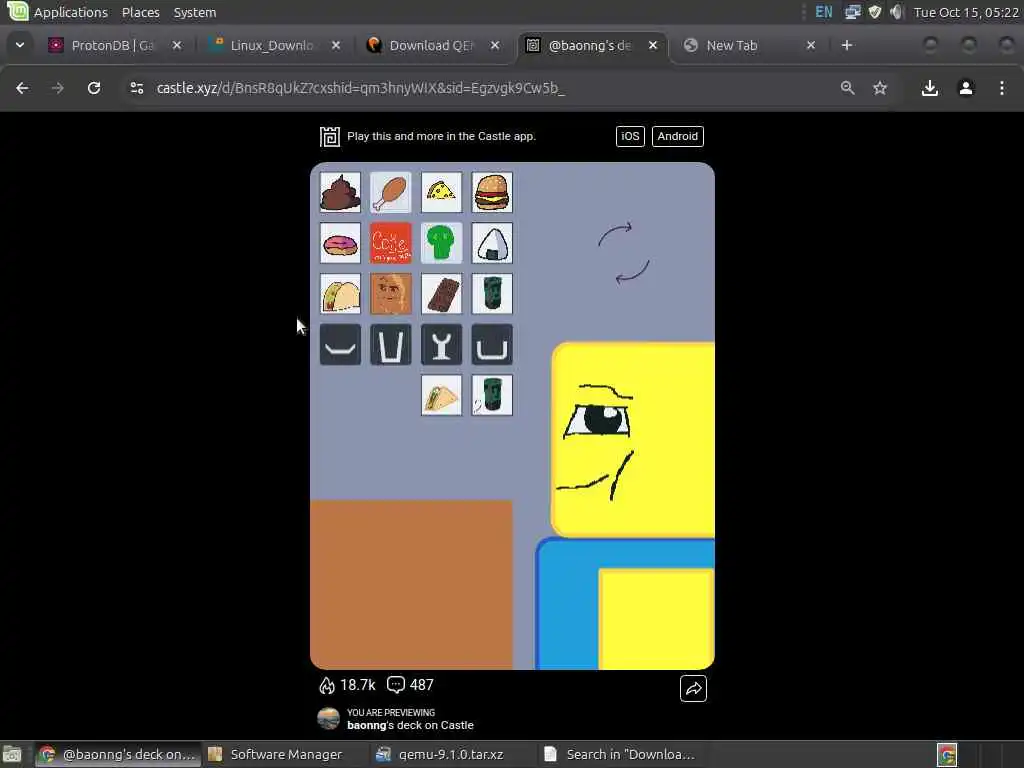Select the wide bowl container
This screenshot has height=768, width=1024.
pyautogui.click(x=492, y=344)
